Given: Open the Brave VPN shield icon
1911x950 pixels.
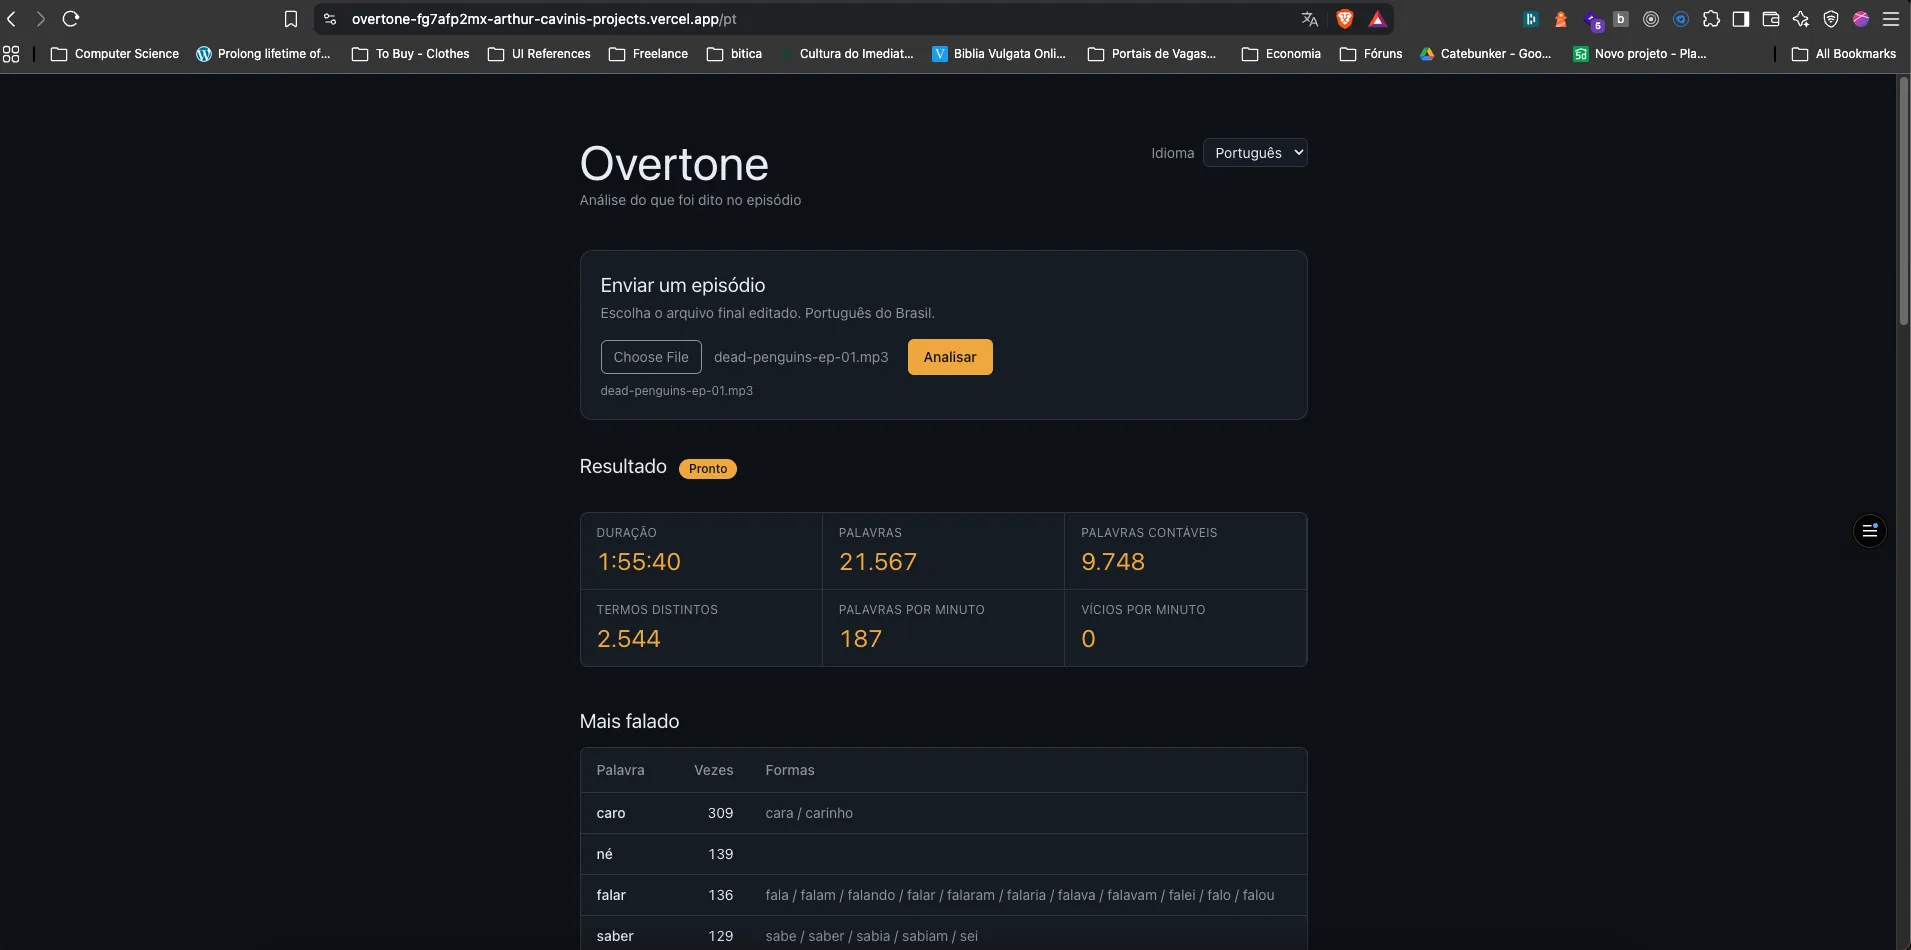Looking at the screenshot, I should pos(1831,19).
